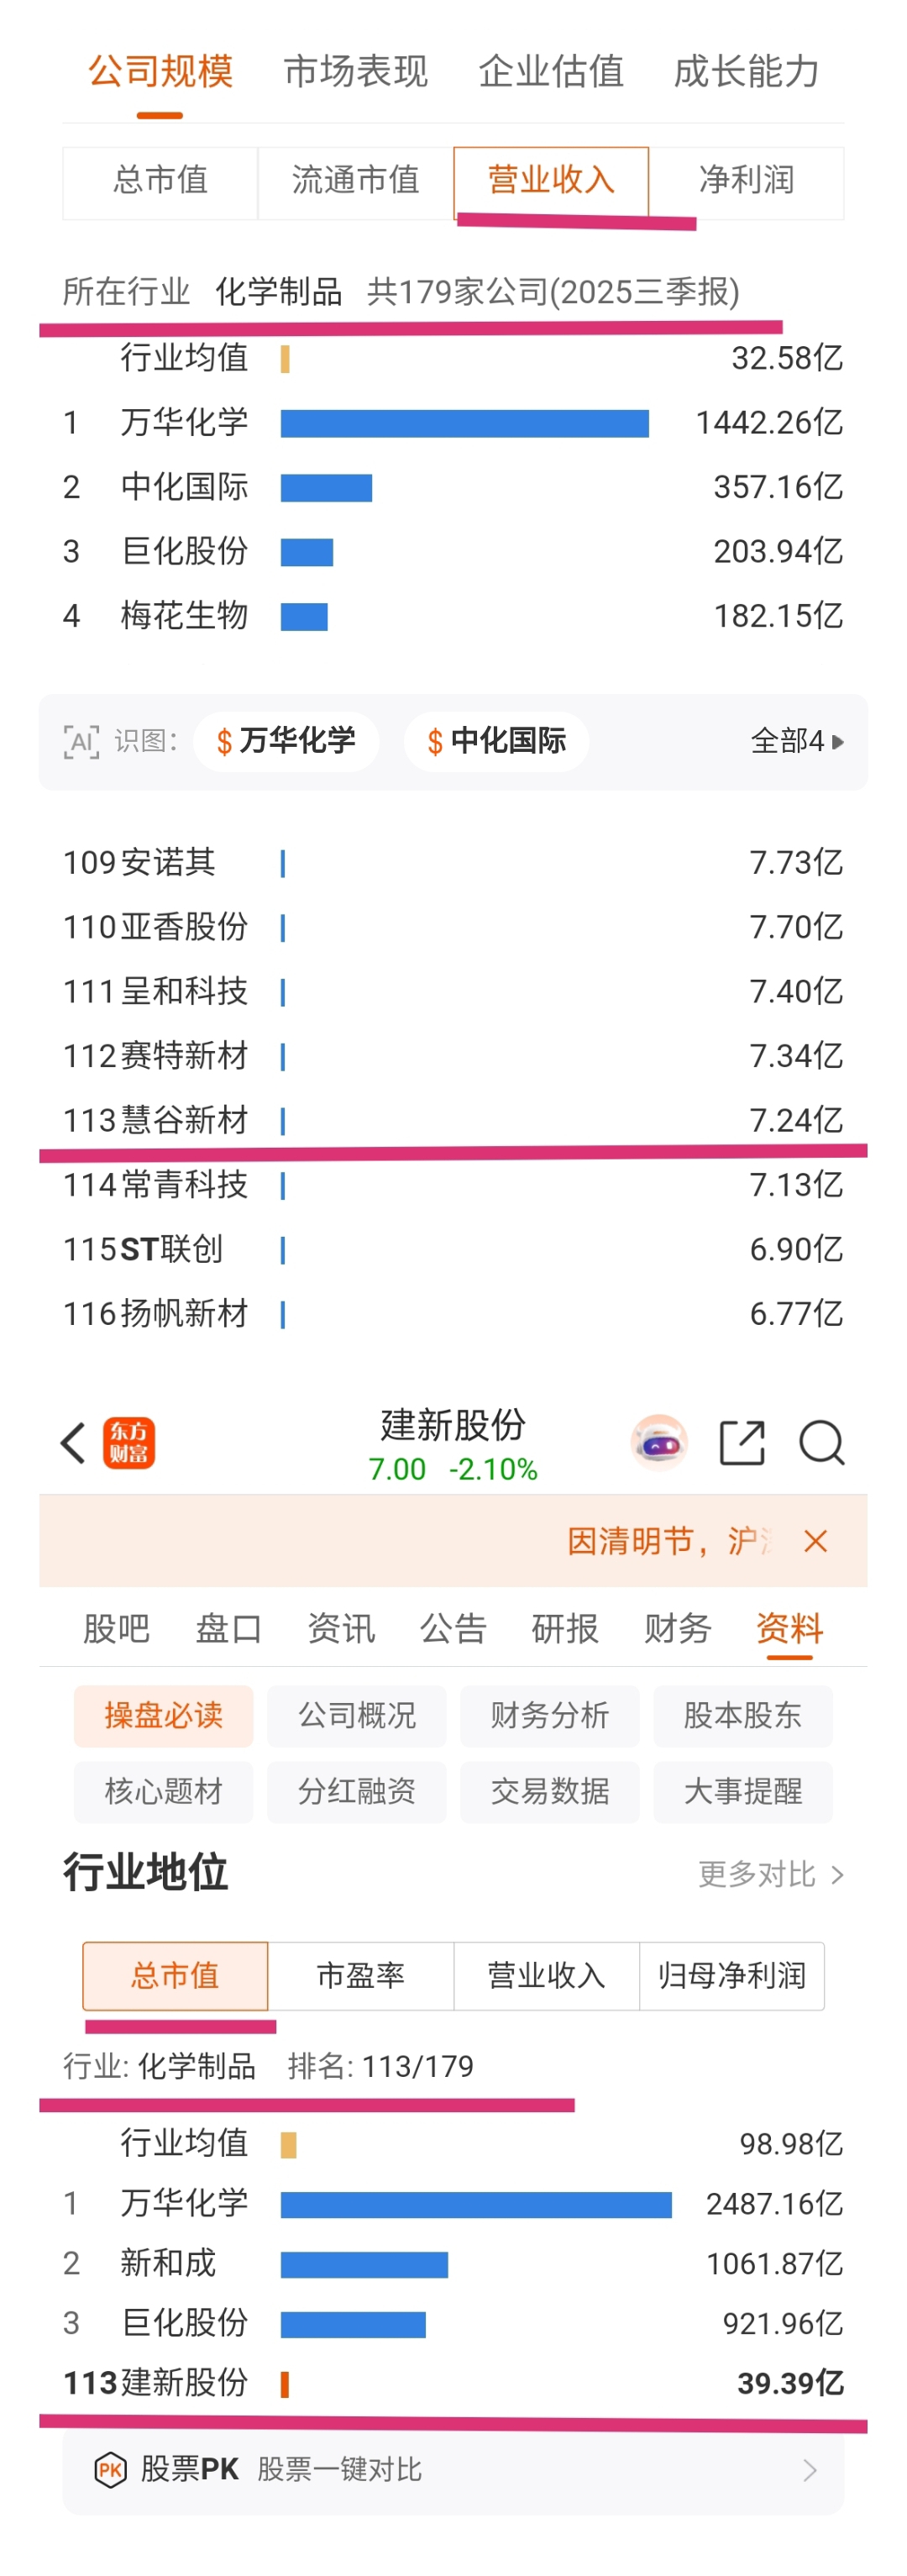Open search with the magnifier icon
The height and width of the screenshot is (2576, 907).
click(822, 1442)
